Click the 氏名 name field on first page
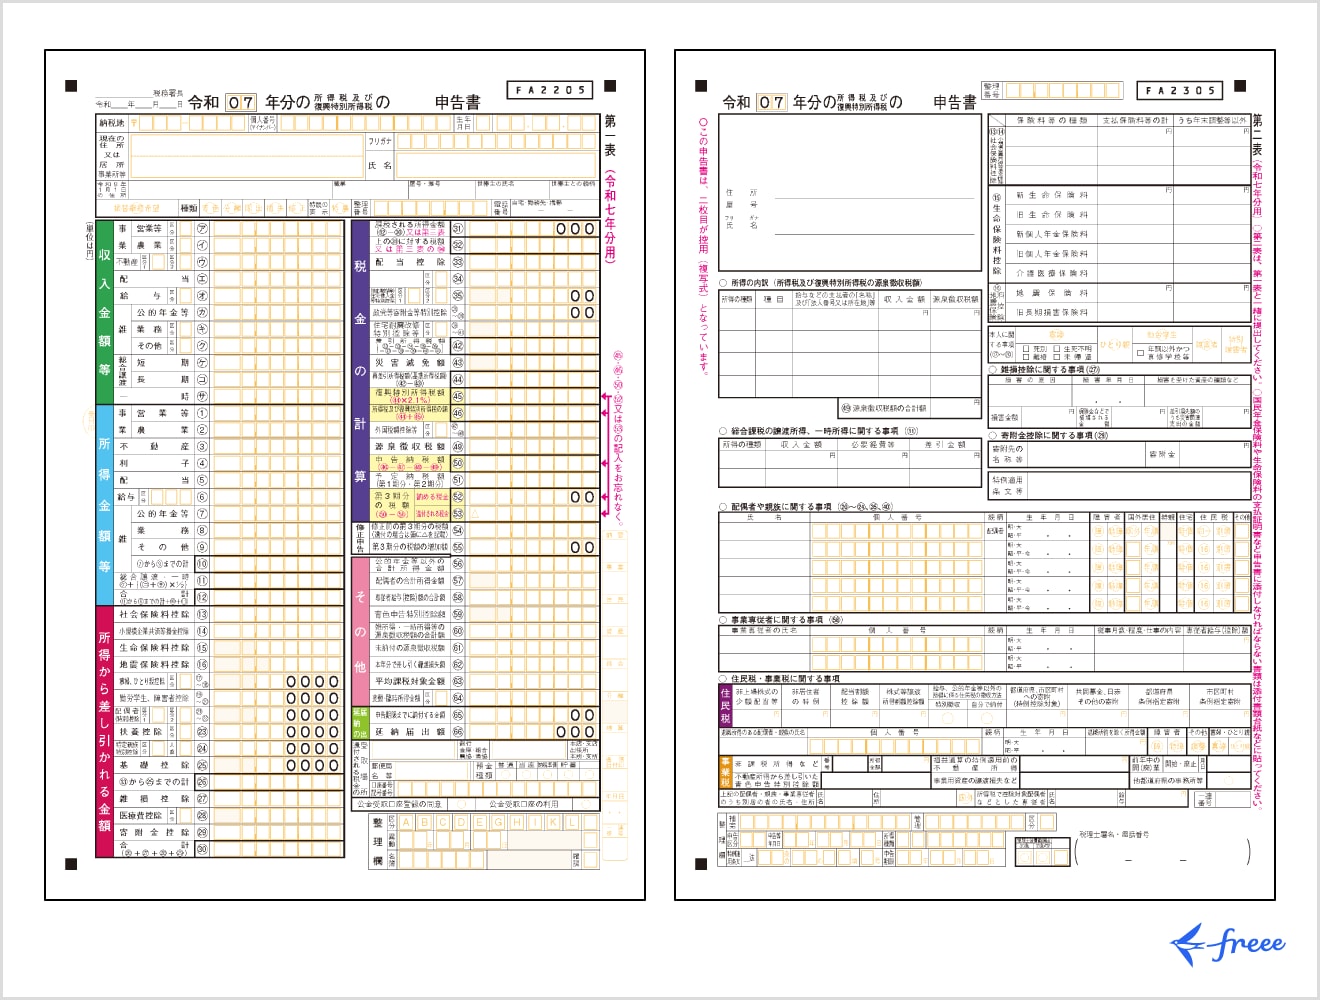The height and width of the screenshot is (1000, 1320). [495, 165]
